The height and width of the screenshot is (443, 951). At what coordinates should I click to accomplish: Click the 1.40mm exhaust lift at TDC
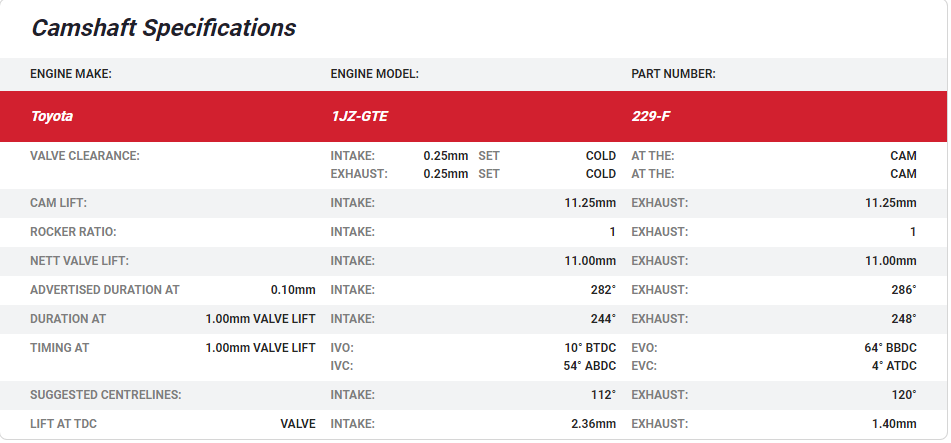pyautogui.click(x=894, y=424)
